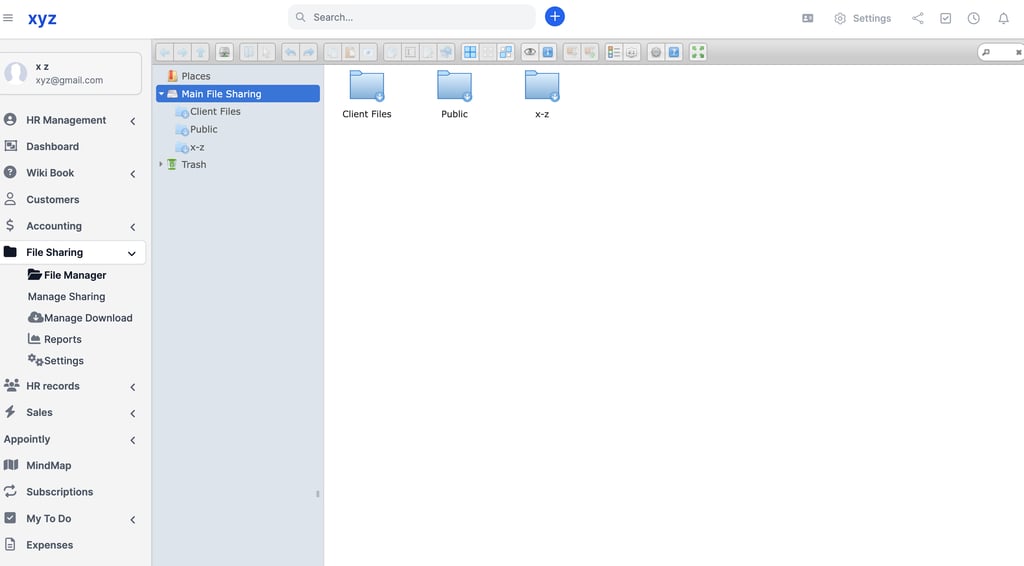Open Customers in the sidebar
The width and height of the screenshot is (1024, 566).
click(x=52, y=199)
